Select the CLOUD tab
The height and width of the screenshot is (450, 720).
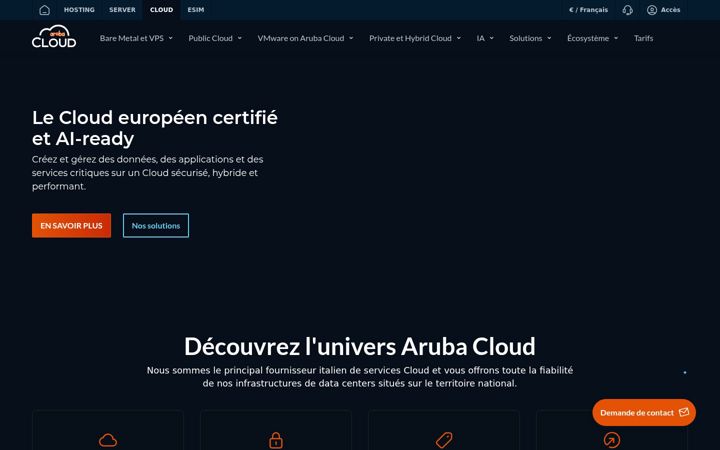click(162, 10)
